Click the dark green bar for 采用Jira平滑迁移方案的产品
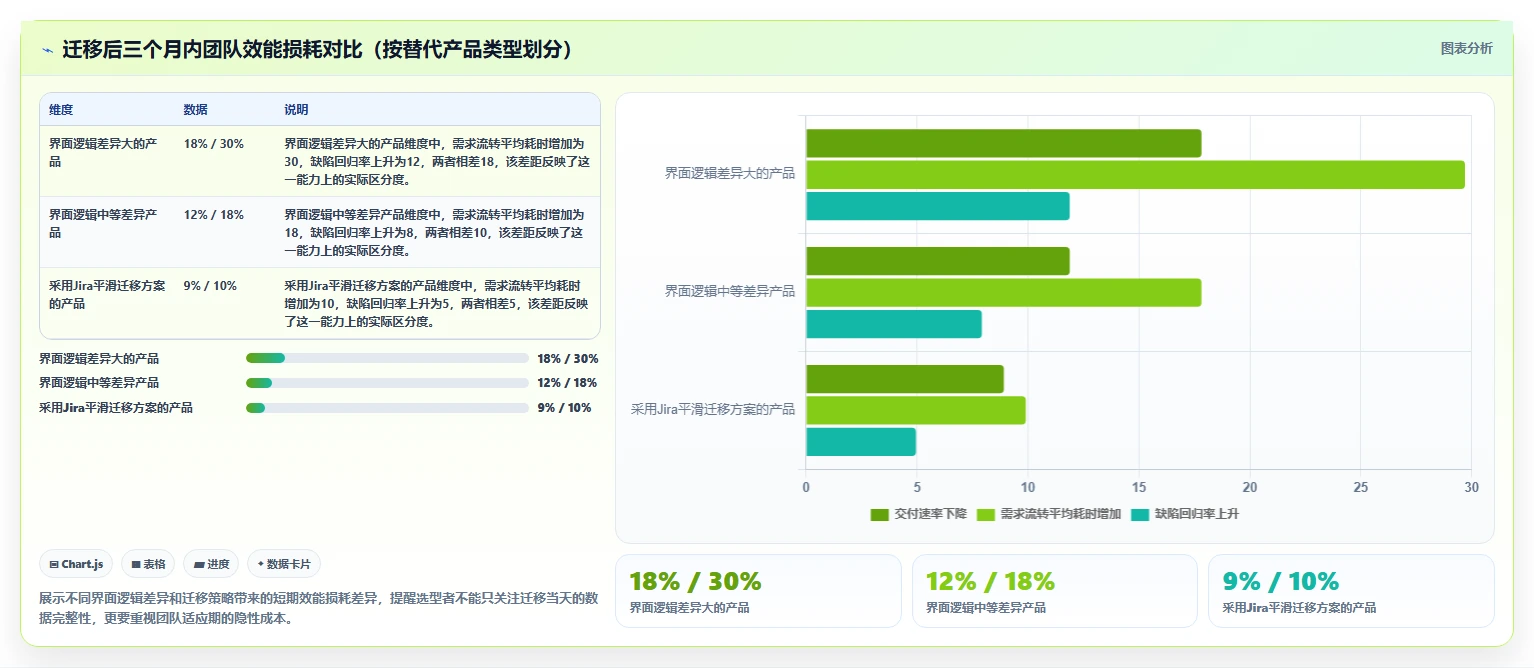This screenshot has height=668, width=1534. (x=904, y=379)
